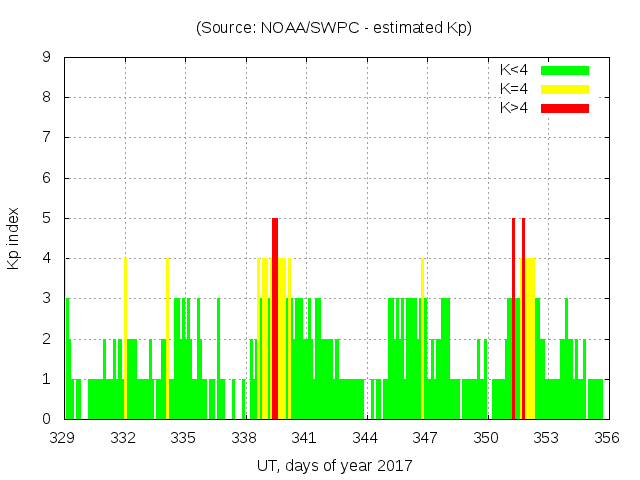640x480 pixels.
Task: Select the 'K>4' legend text label
Action: click(514, 108)
